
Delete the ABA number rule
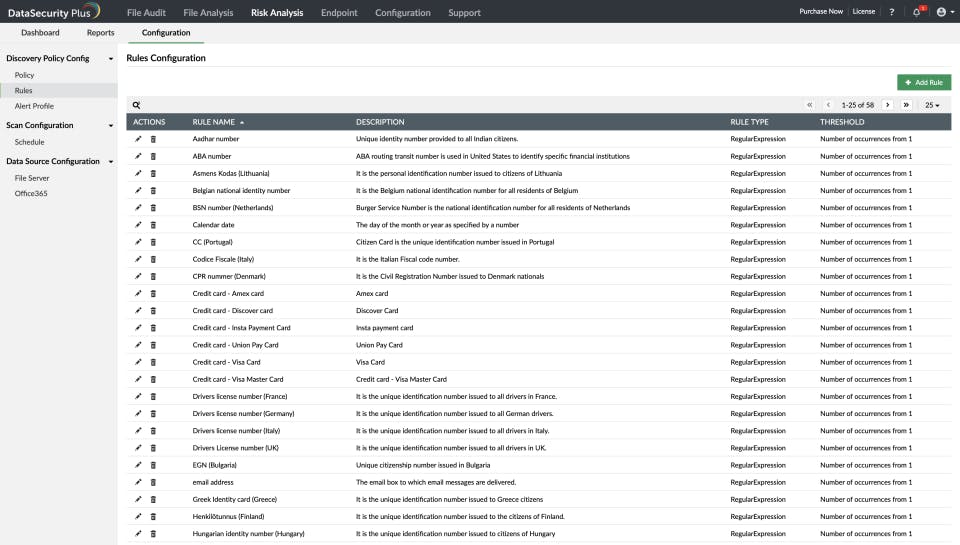153,156
